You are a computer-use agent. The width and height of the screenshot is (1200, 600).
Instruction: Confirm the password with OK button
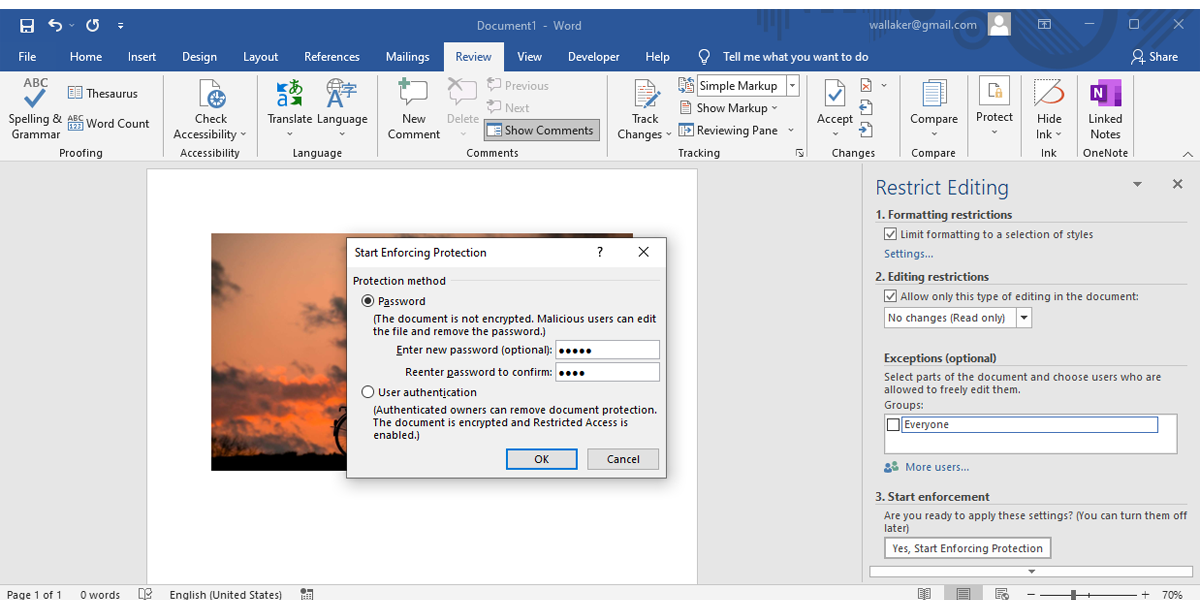(541, 459)
